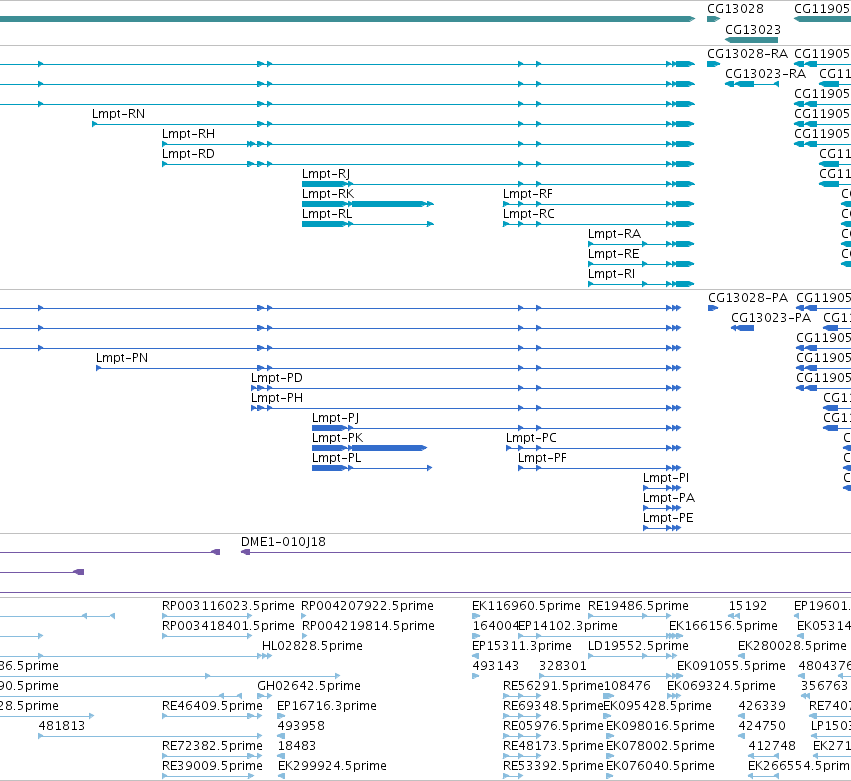
Task: Open EST RP003116023.5prime
Action: tap(228, 606)
